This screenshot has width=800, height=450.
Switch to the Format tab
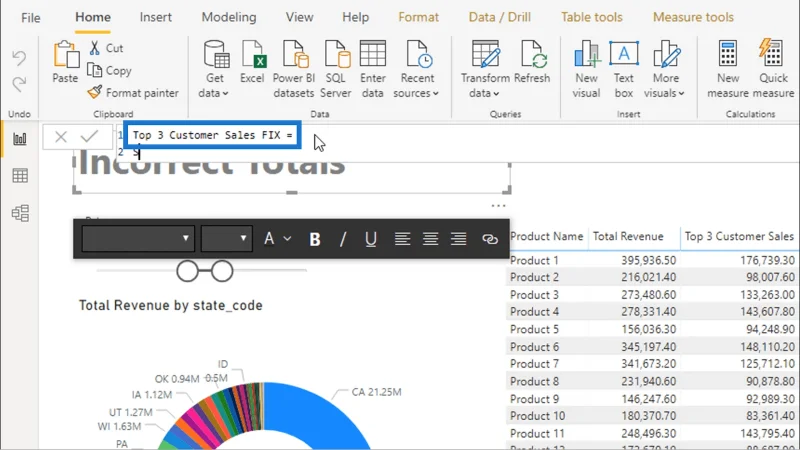(418, 17)
